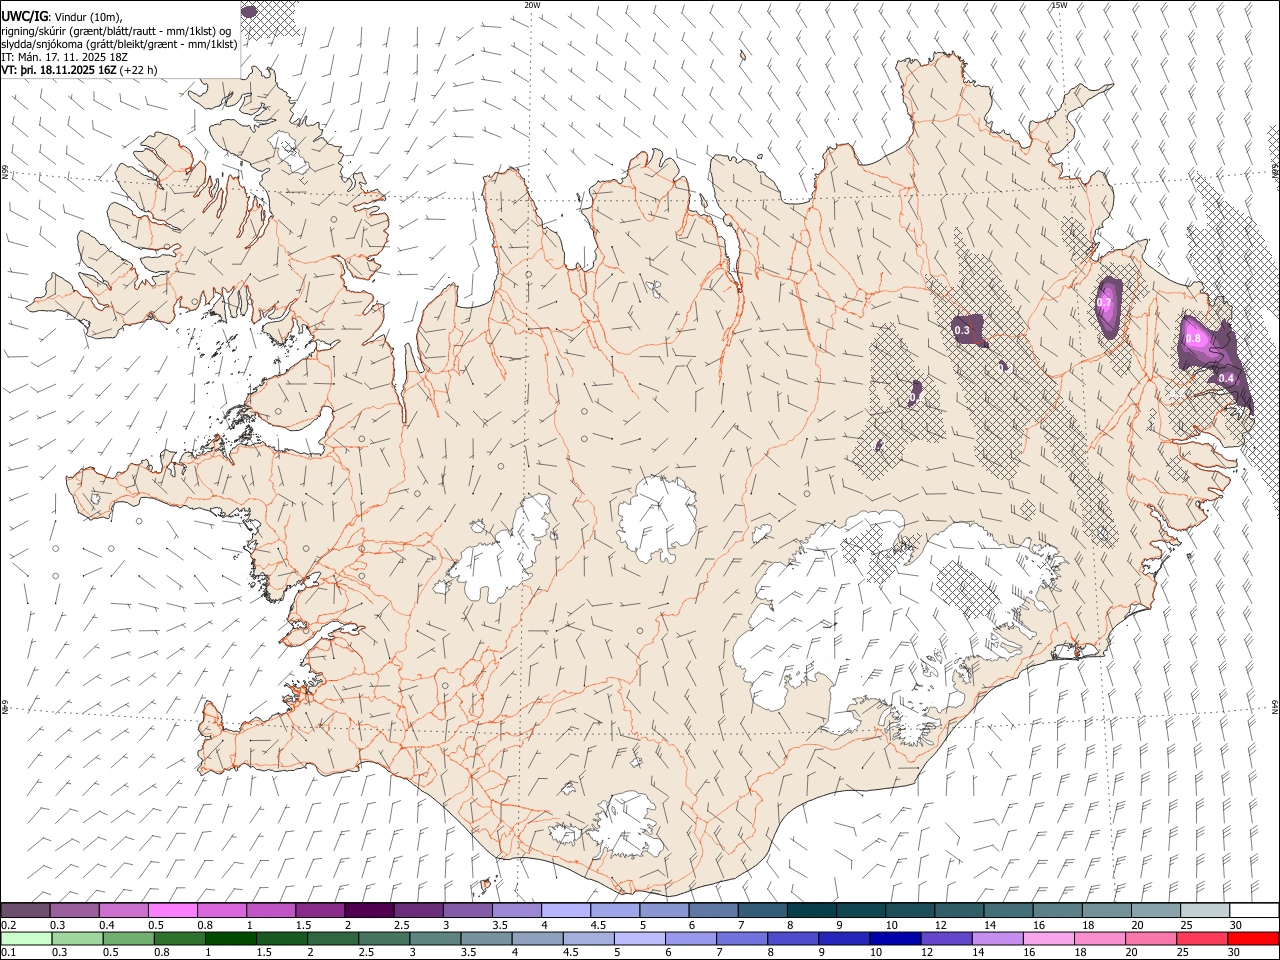
Task: Click the 20W longitude label
Action: click(532, 5)
